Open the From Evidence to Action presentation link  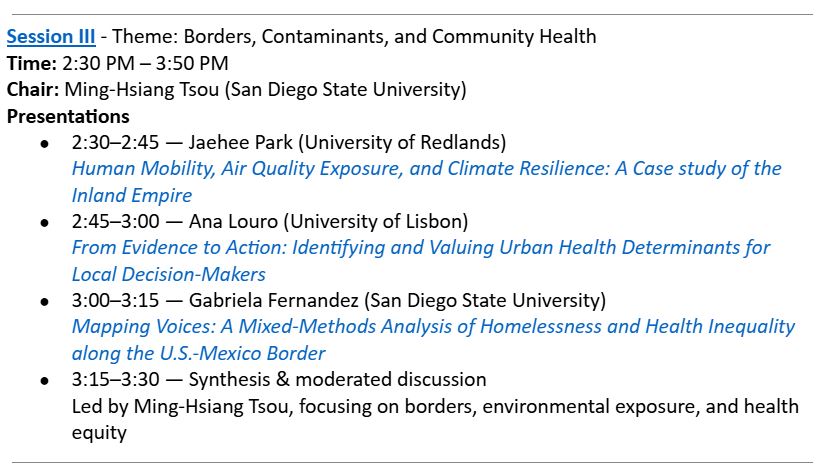tap(420, 247)
